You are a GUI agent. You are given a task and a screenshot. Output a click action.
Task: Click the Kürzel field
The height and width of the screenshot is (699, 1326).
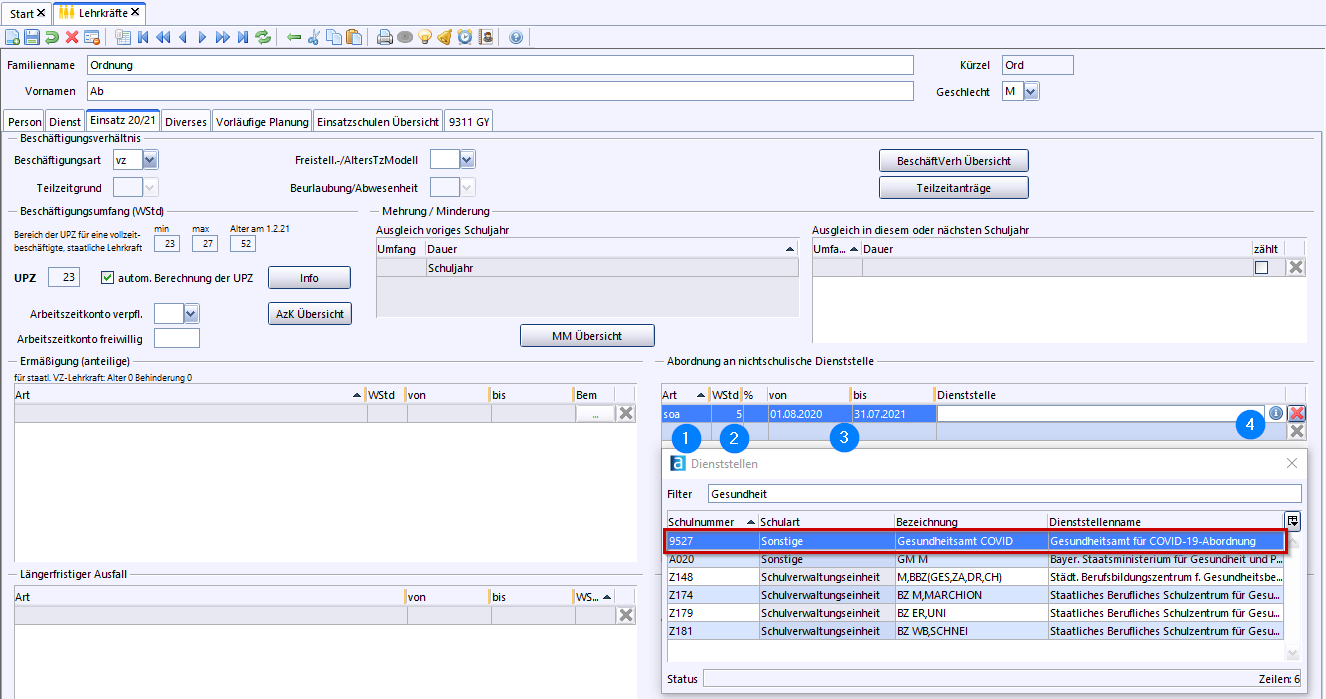[x=1038, y=65]
